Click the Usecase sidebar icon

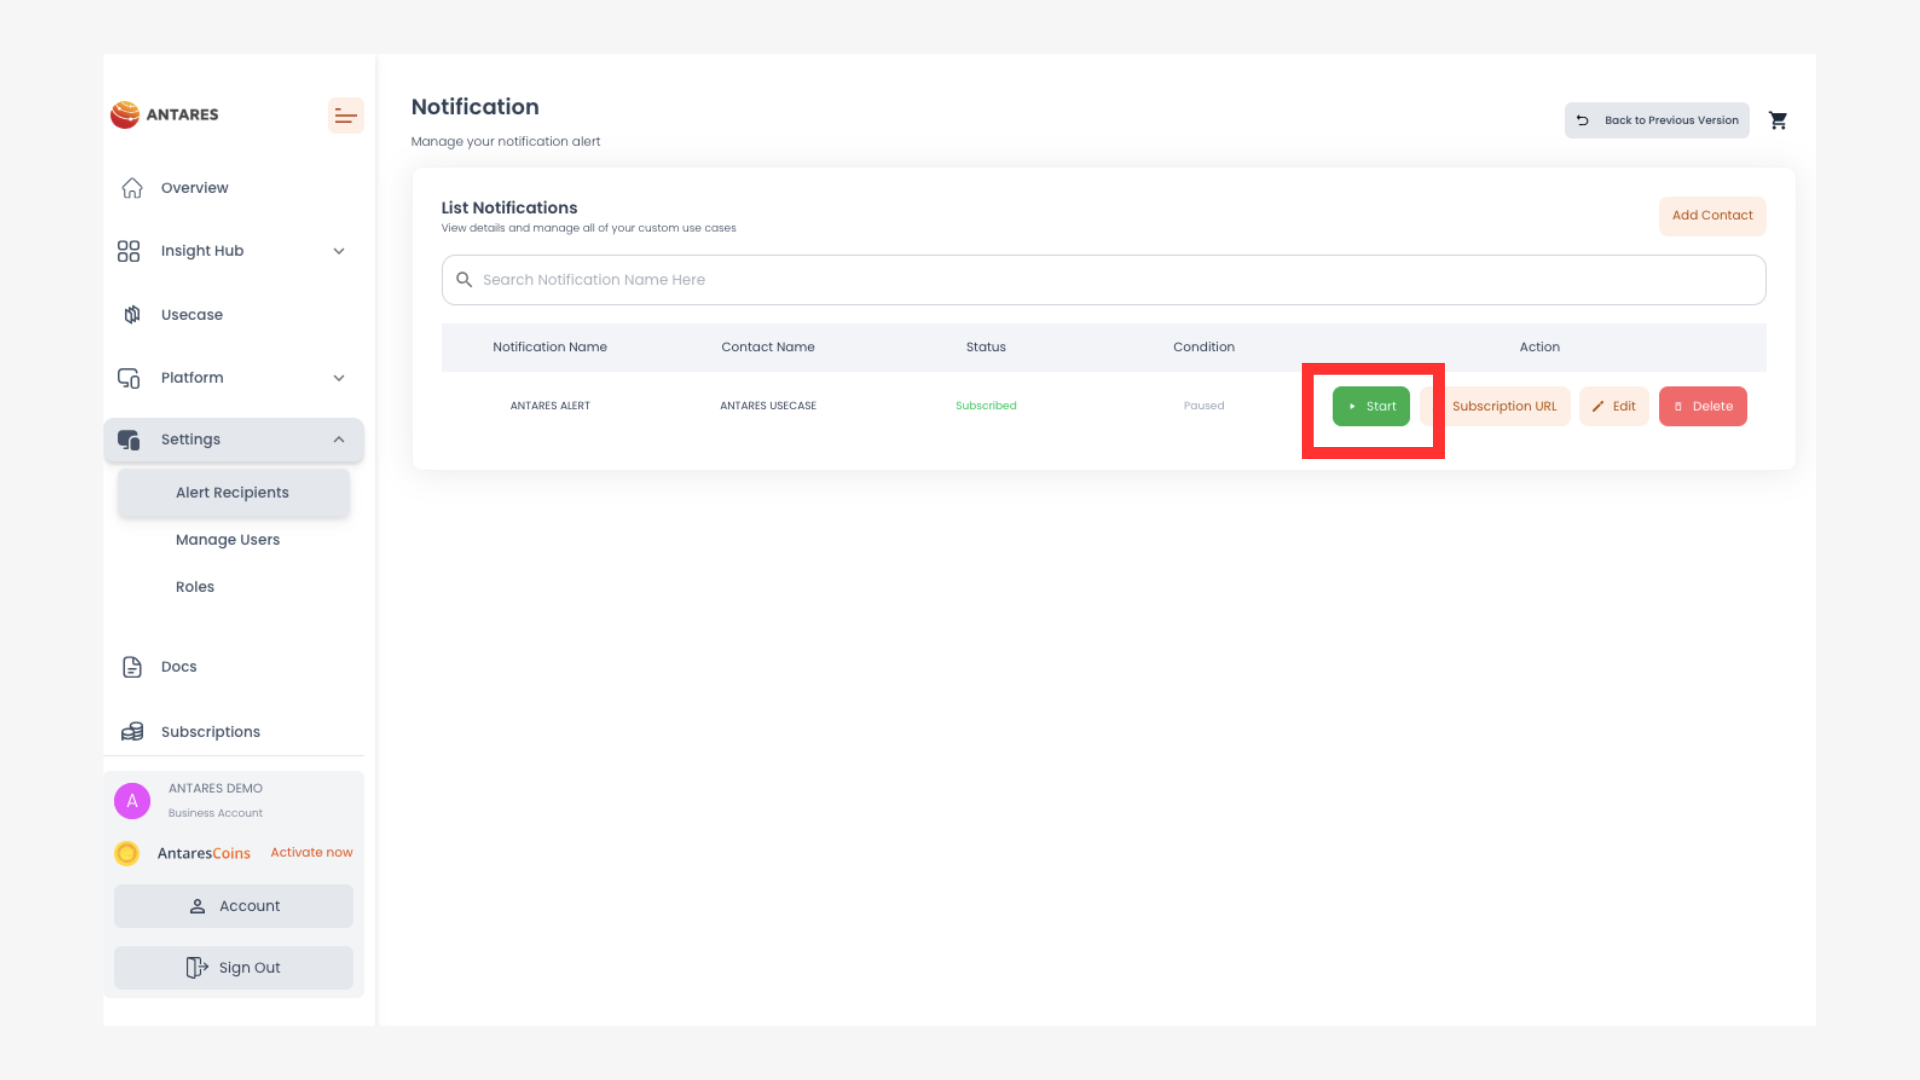pos(132,315)
